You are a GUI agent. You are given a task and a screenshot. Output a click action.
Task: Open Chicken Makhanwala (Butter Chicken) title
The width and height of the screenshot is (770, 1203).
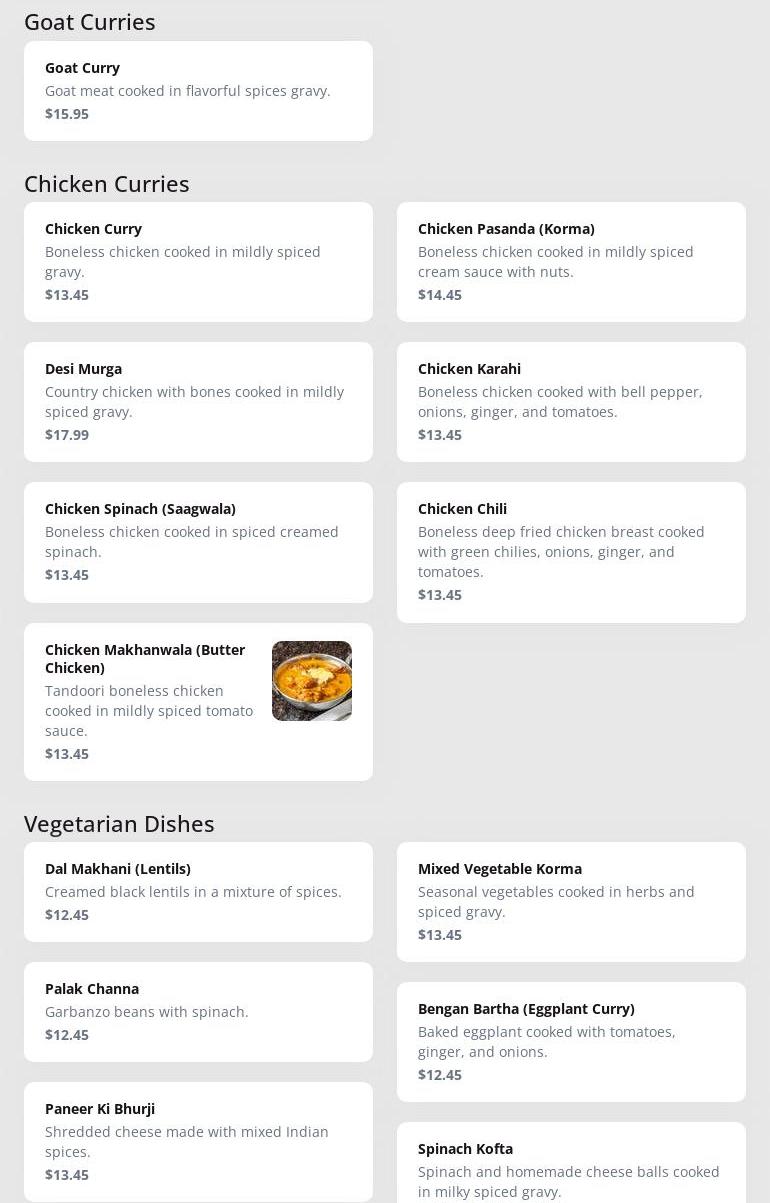(145, 659)
